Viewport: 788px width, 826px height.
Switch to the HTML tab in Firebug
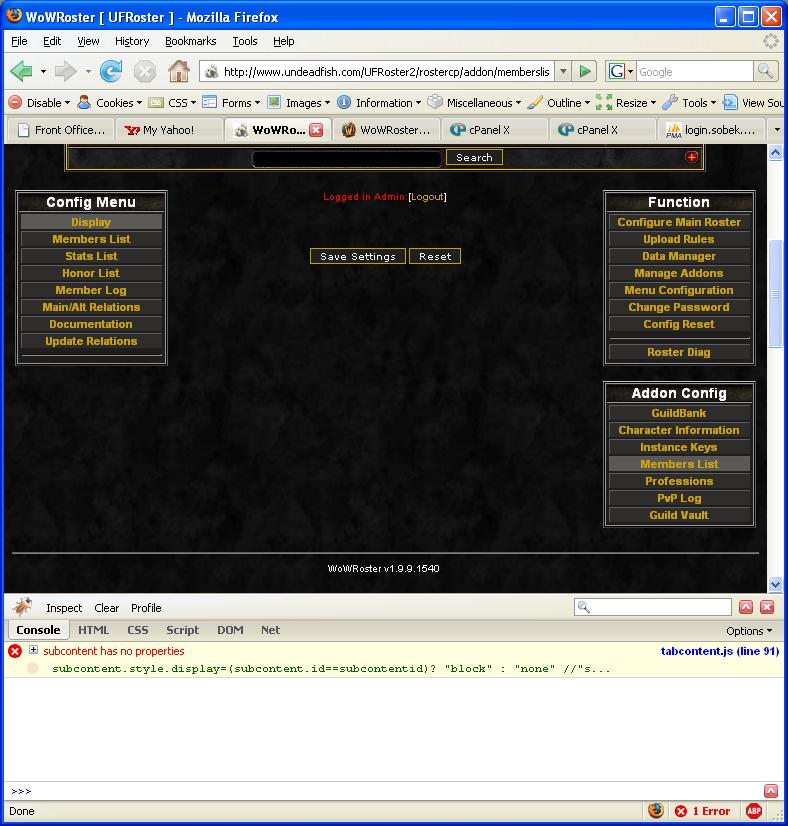93,630
